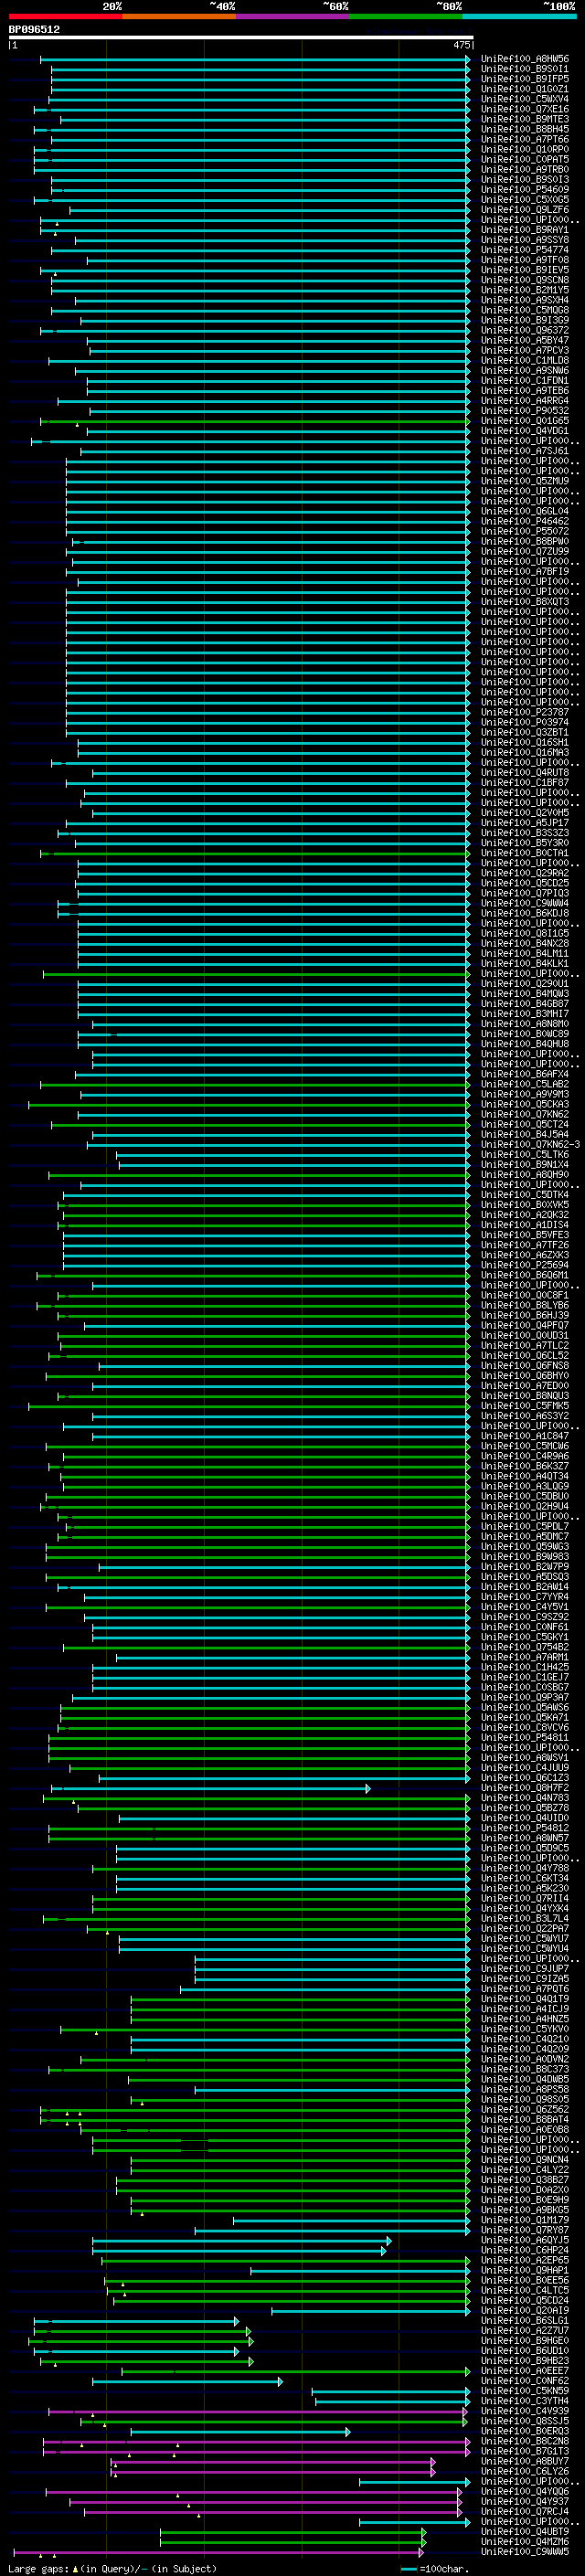The image size is (585, 2576).
Task: Select hit UniRef100_A8HW56
Action: [525, 59]
